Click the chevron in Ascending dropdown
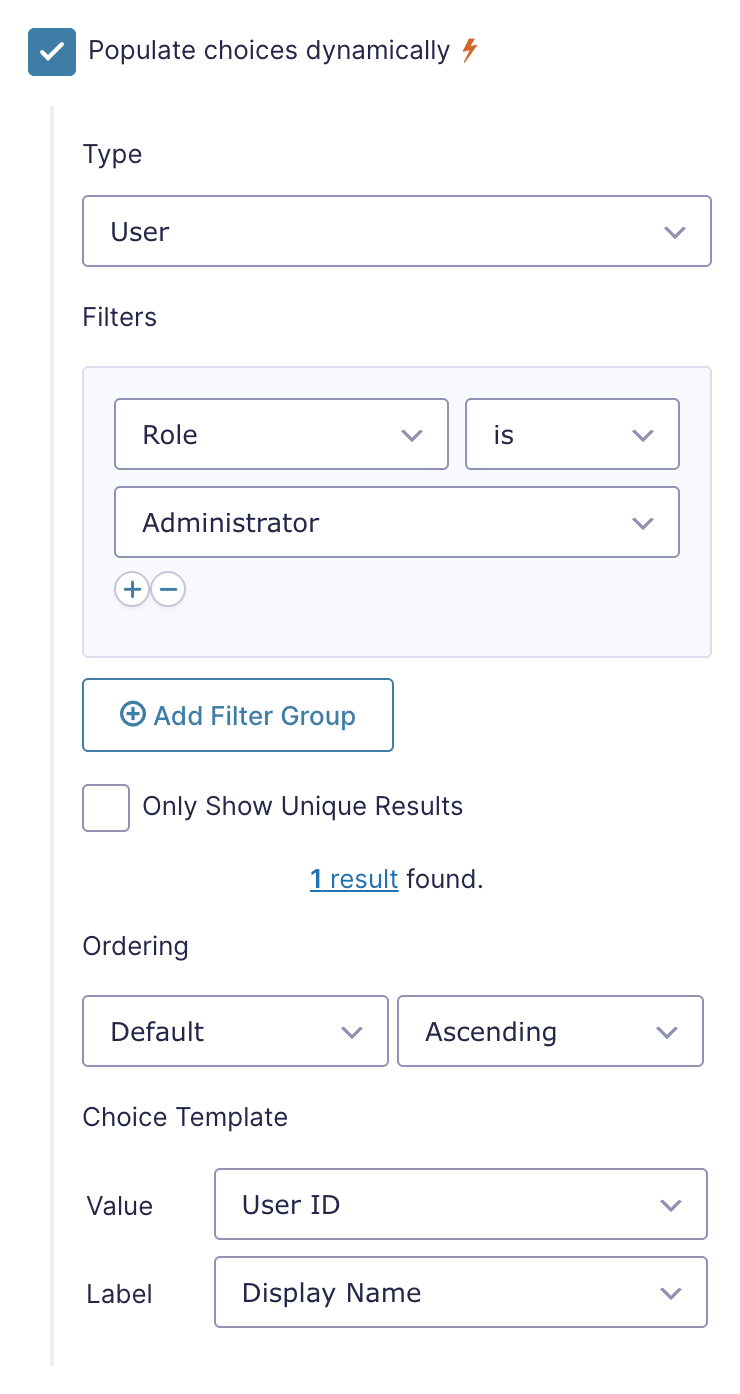 coord(667,1032)
